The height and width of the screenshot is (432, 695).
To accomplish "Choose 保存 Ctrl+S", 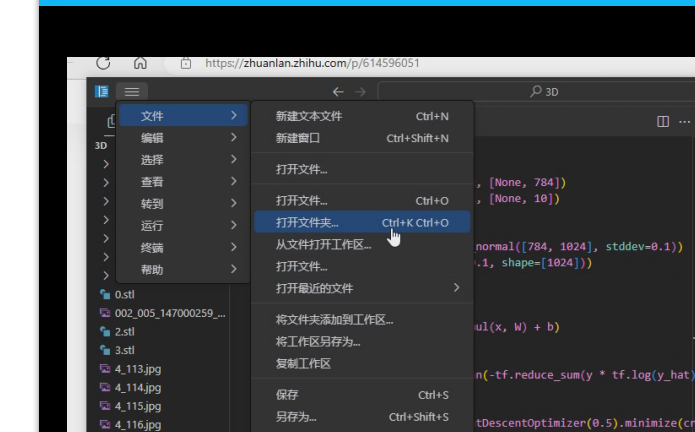I will (x=362, y=395).
